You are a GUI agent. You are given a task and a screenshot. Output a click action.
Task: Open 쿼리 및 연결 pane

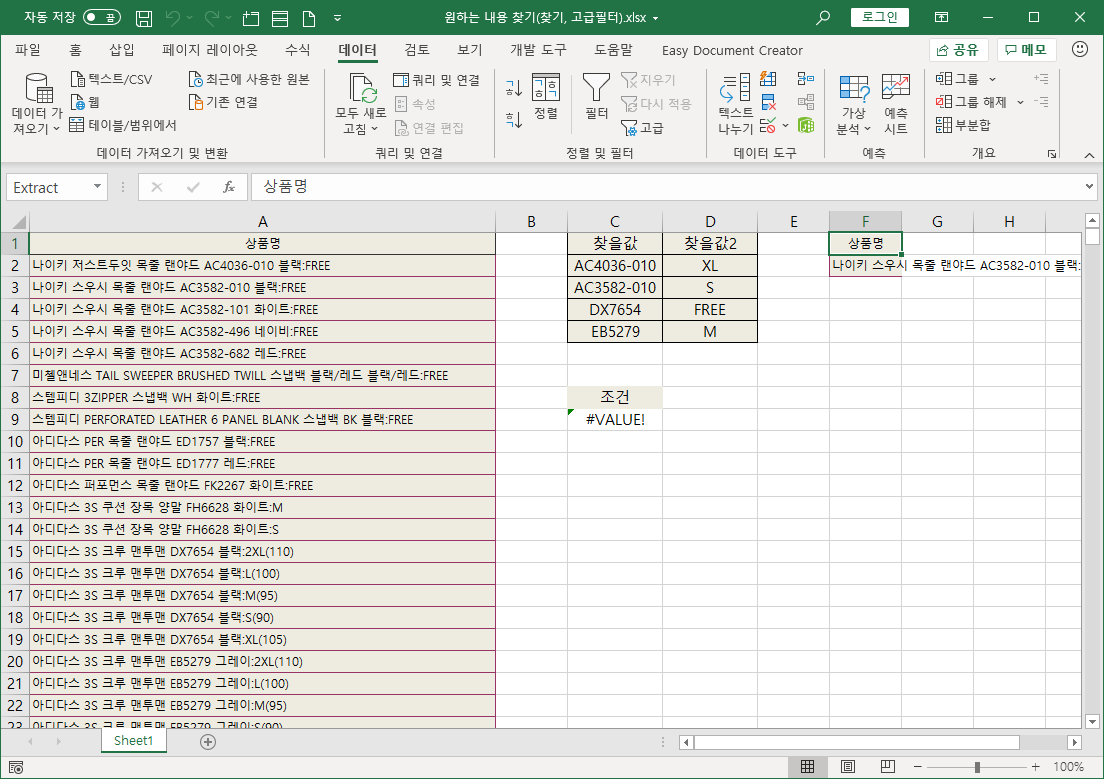coord(437,80)
